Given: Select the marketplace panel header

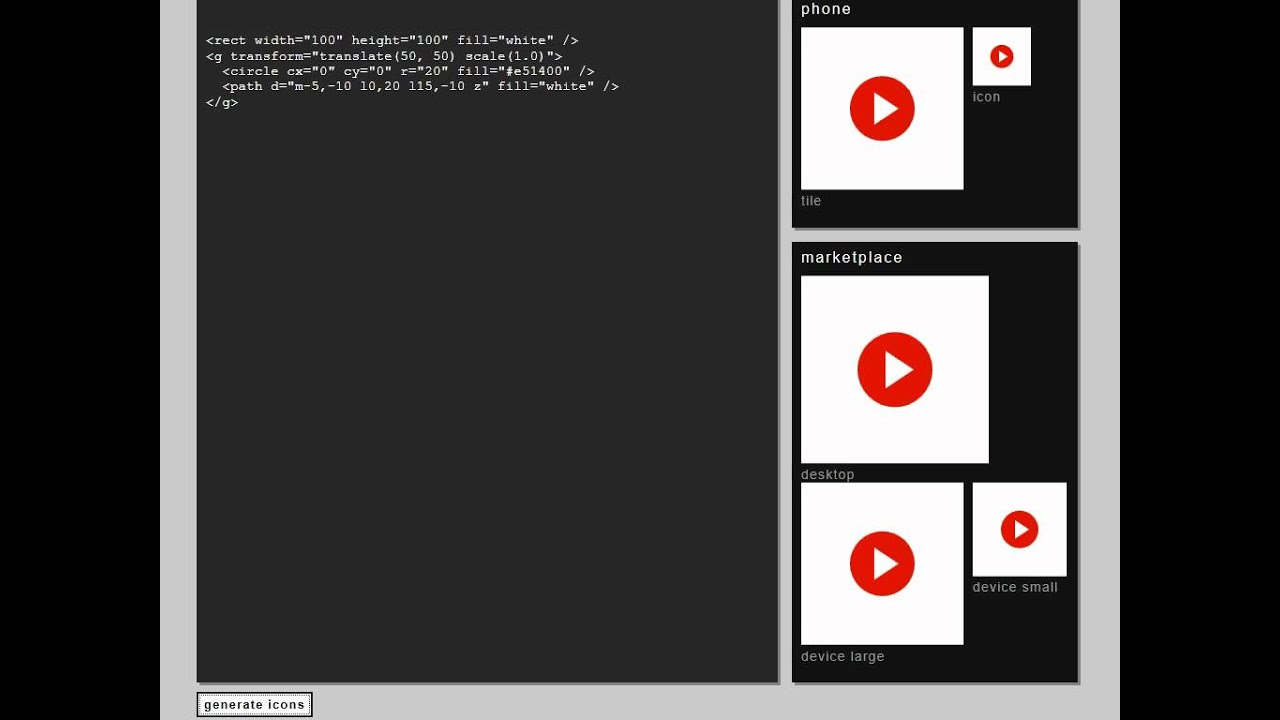Looking at the screenshot, I should pyautogui.click(x=852, y=257).
